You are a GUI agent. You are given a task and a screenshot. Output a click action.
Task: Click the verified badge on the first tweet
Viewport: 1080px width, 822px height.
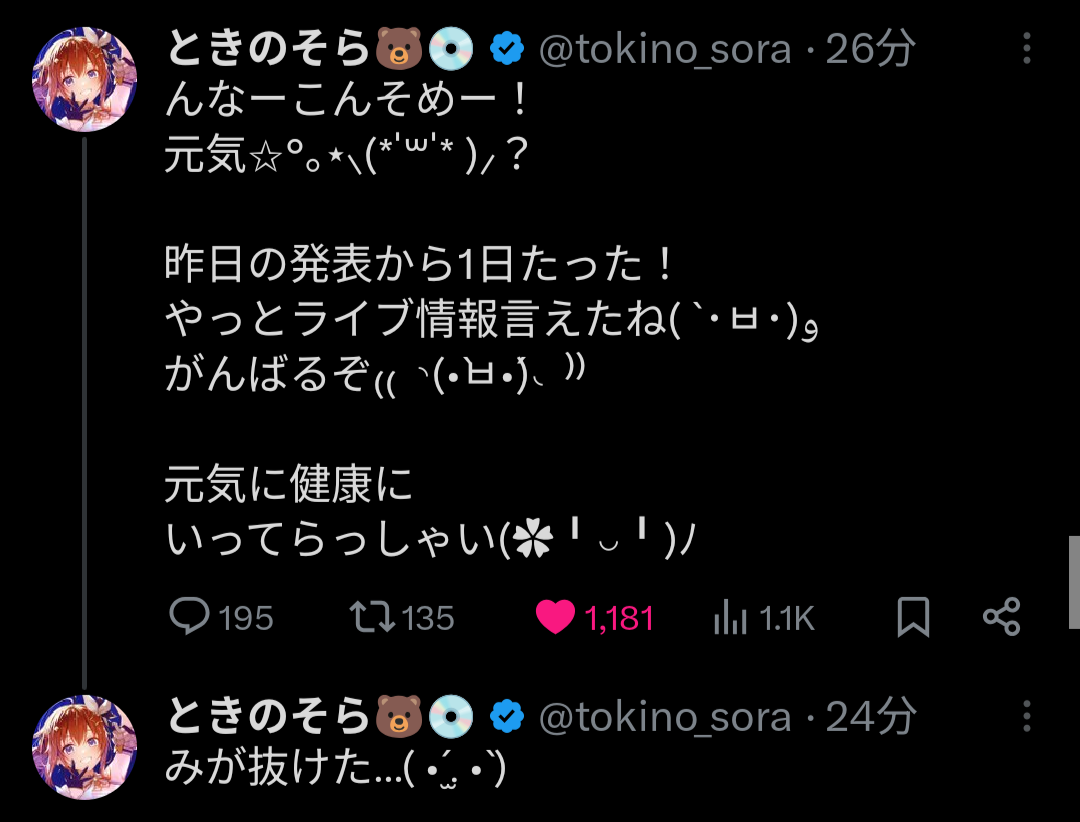(508, 48)
